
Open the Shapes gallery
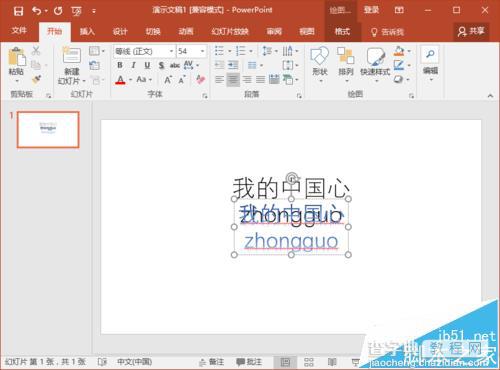pos(320,63)
